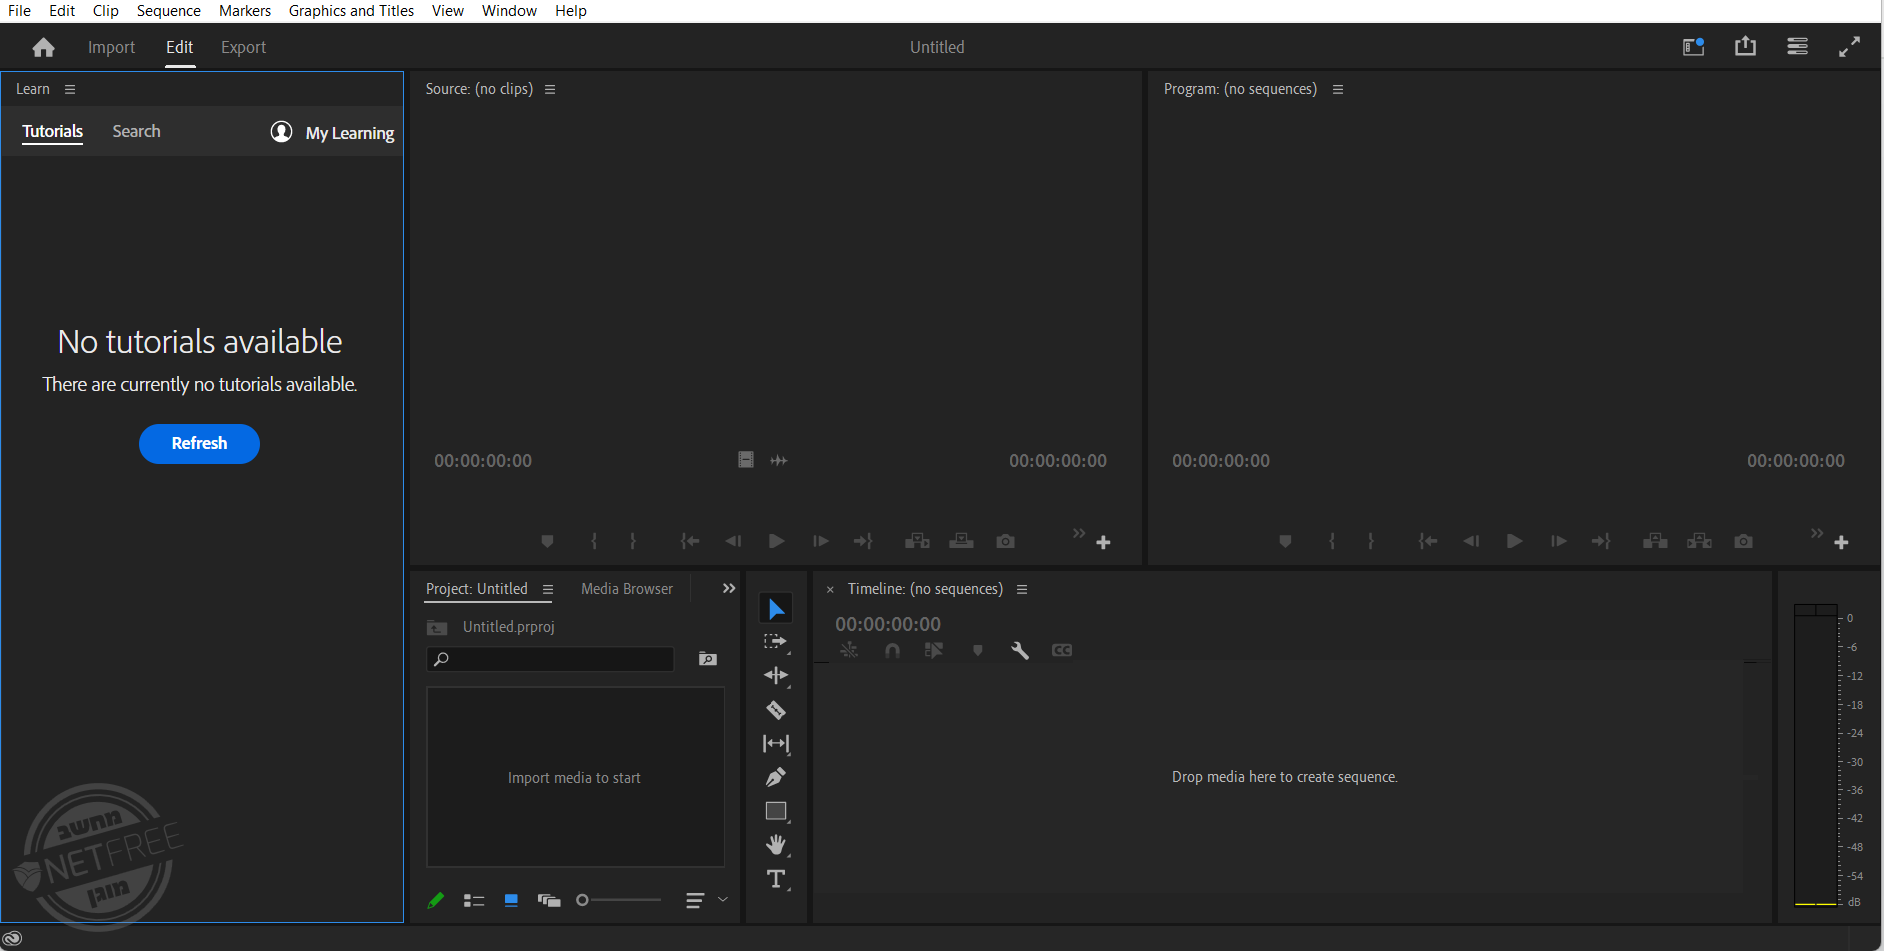
Task: Select the Hand tool
Action: pos(776,845)
